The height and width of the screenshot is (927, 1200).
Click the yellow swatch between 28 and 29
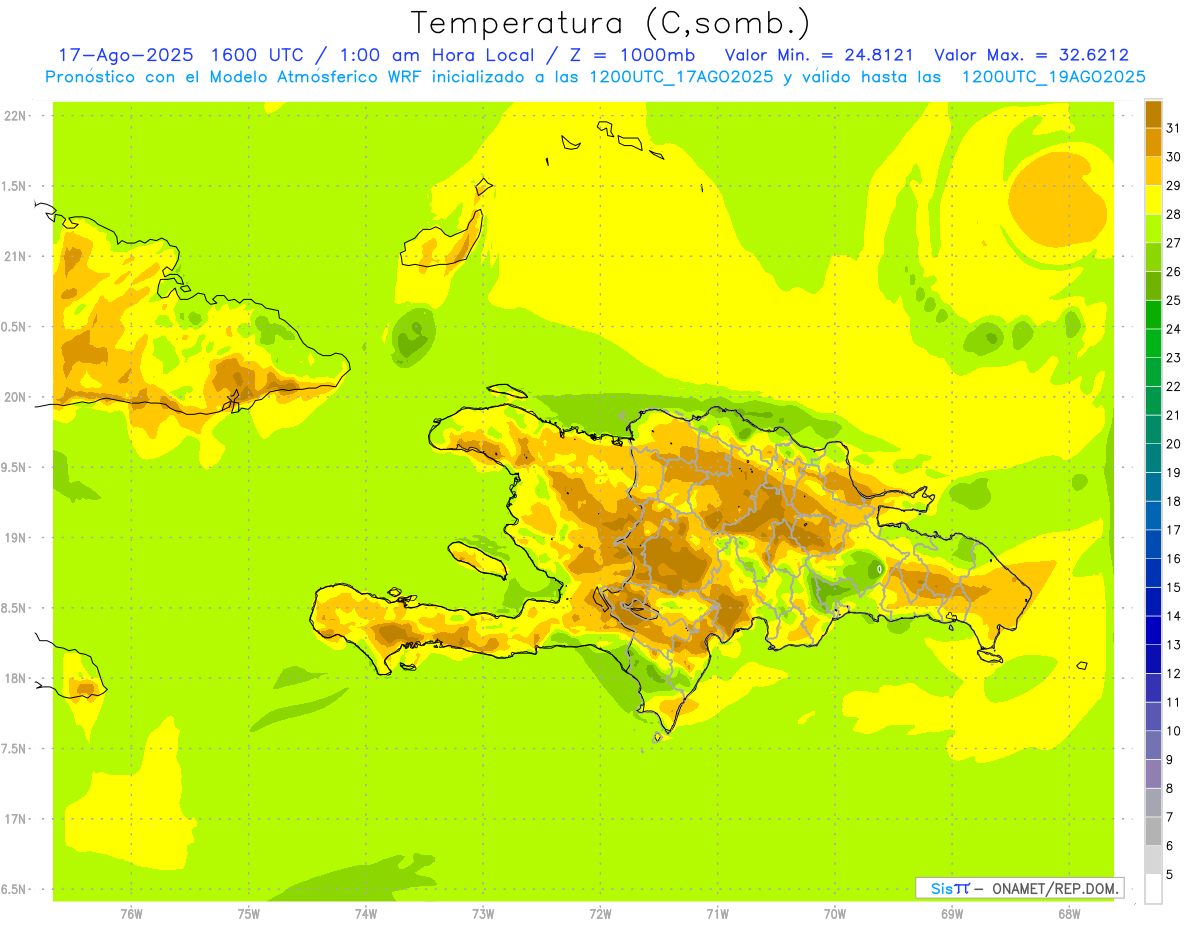1153,200
